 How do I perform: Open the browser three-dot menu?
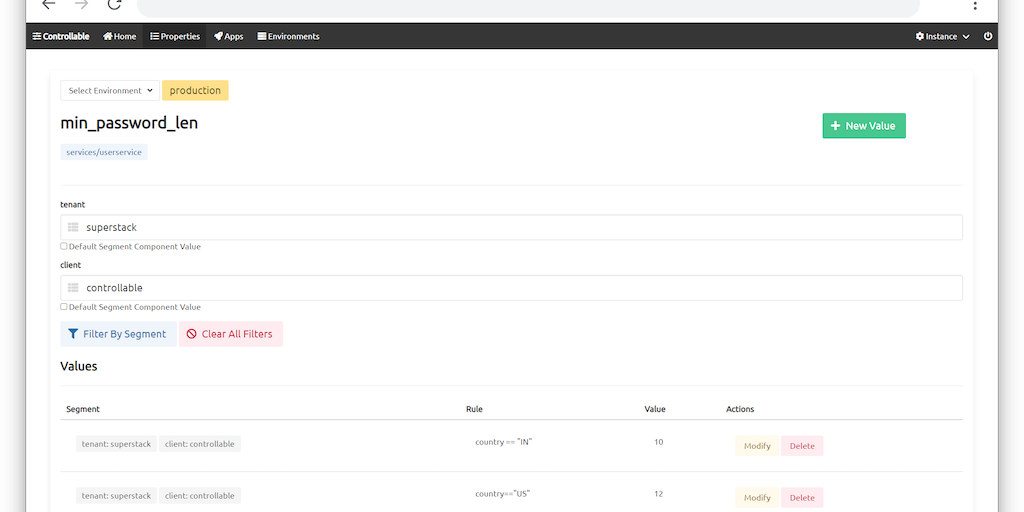coord(975,5)
